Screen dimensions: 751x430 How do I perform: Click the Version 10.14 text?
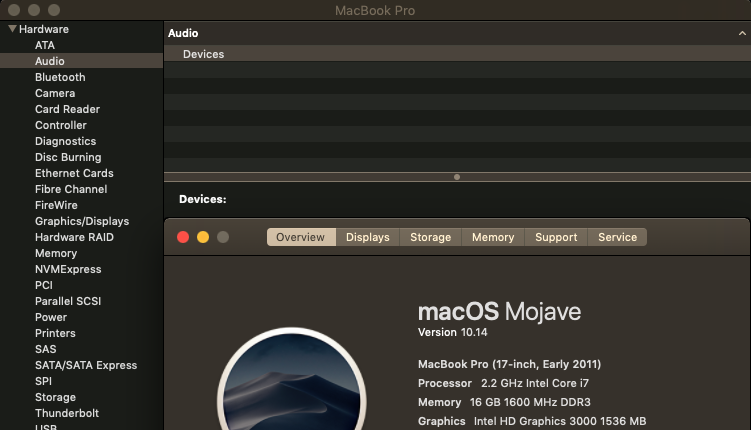[452, 332]
